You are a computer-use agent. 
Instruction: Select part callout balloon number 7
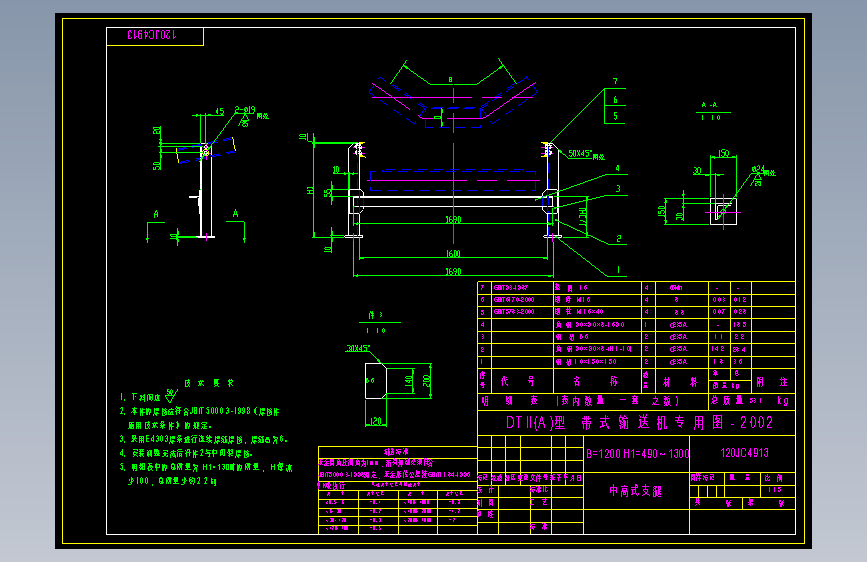coord(615,81)
